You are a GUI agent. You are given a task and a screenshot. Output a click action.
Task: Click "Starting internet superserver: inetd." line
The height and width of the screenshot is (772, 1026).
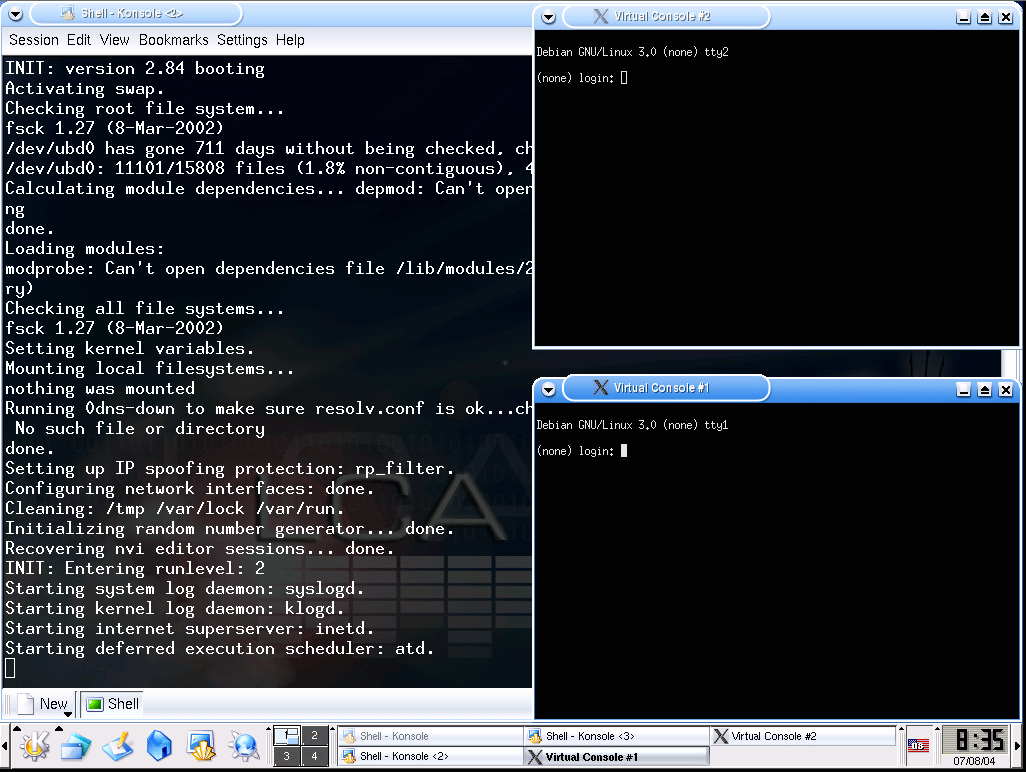tap(190, 628)
